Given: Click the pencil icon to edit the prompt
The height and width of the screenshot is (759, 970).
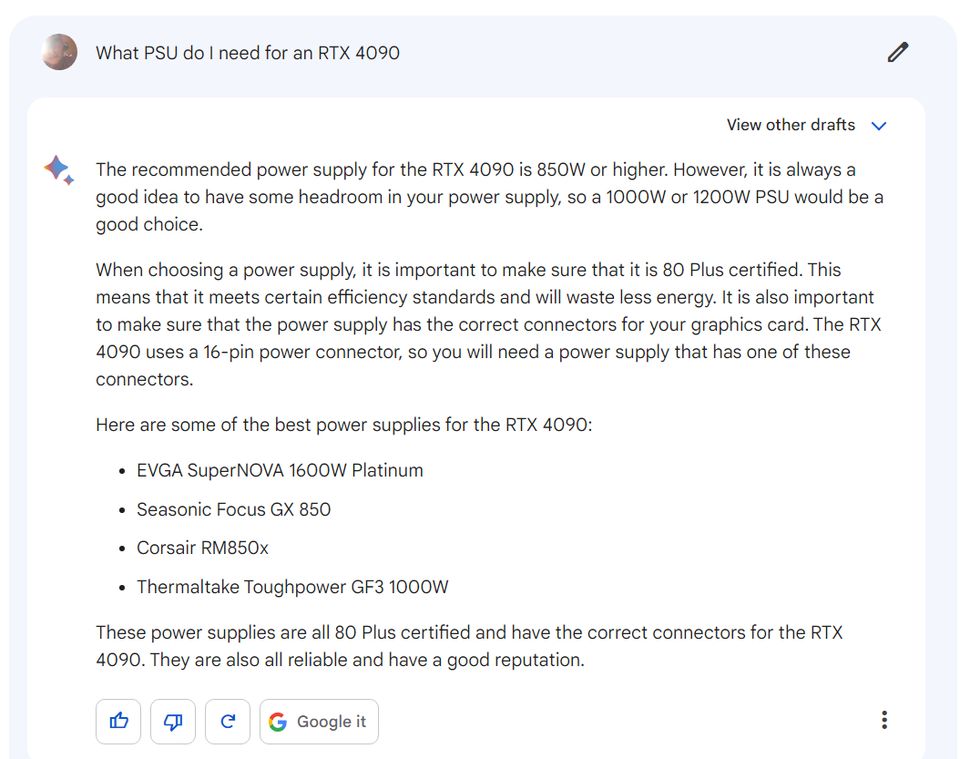Looking at the screenshot, I should pyautogui.click(x=898, y=53).
